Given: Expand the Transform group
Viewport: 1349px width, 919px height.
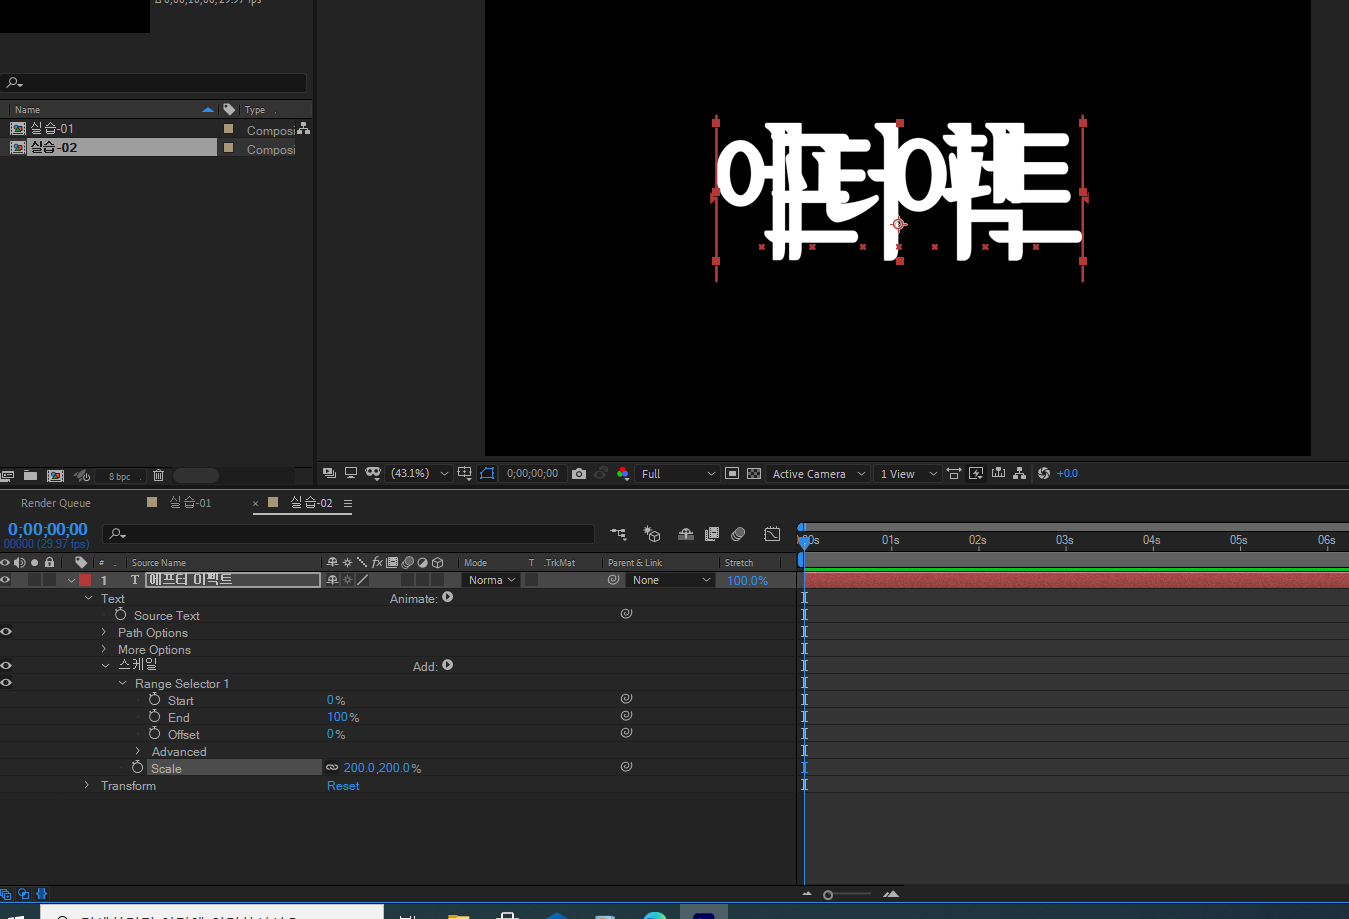Looking at the screenshot, I should pos(87,785).
